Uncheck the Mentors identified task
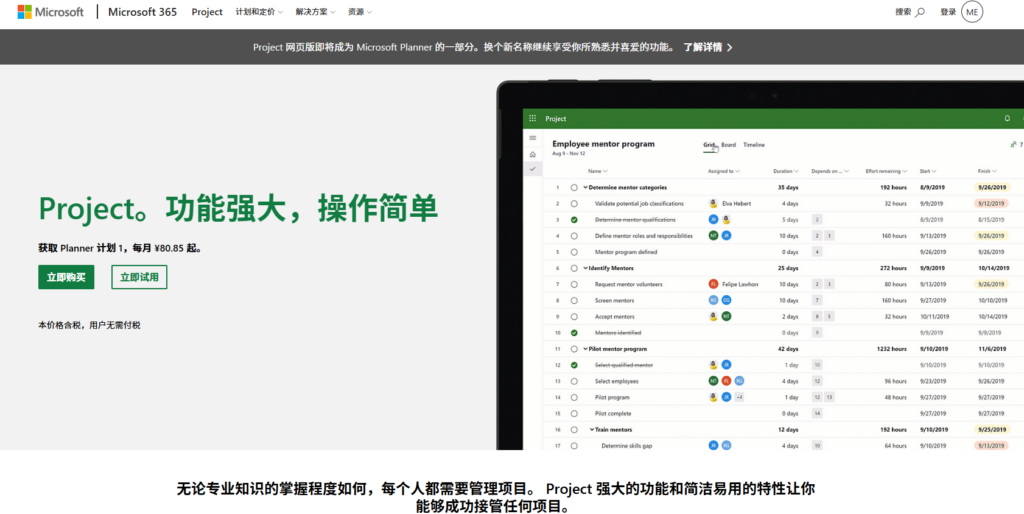The image size is (1024, 514). coord(574,332)
